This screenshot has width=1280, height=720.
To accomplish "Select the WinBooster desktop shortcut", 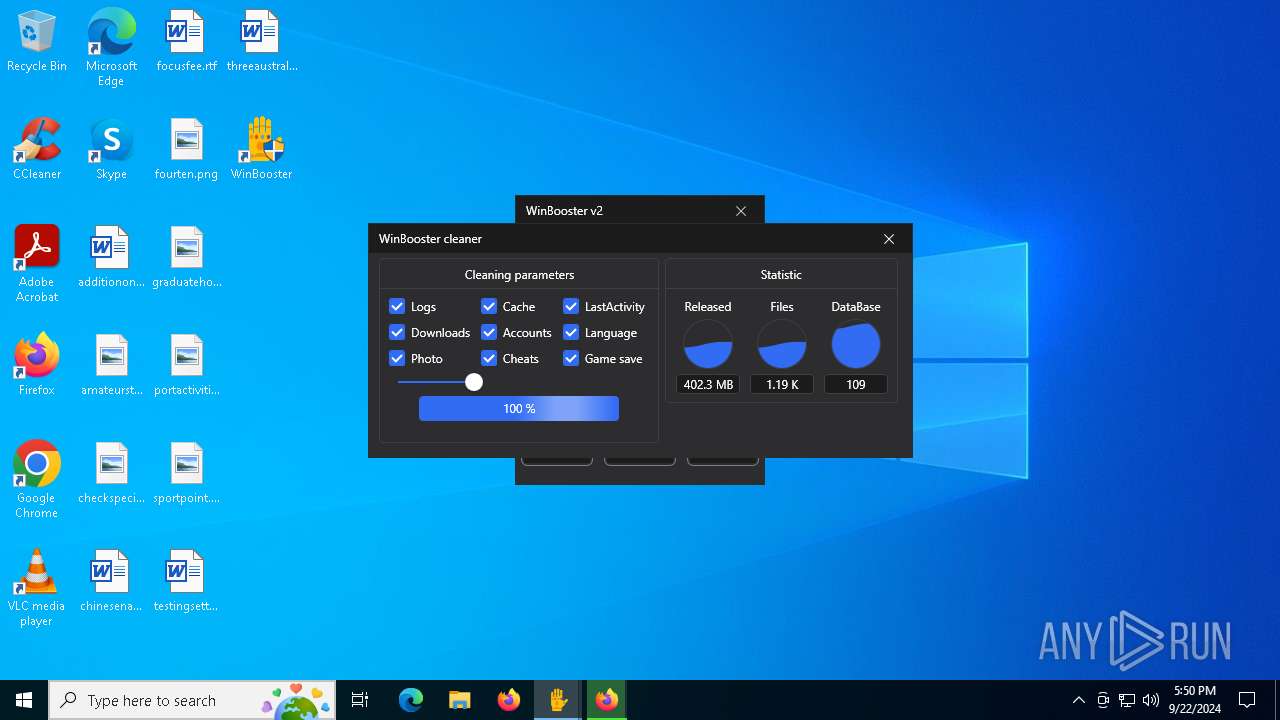I will pos(262,150).
